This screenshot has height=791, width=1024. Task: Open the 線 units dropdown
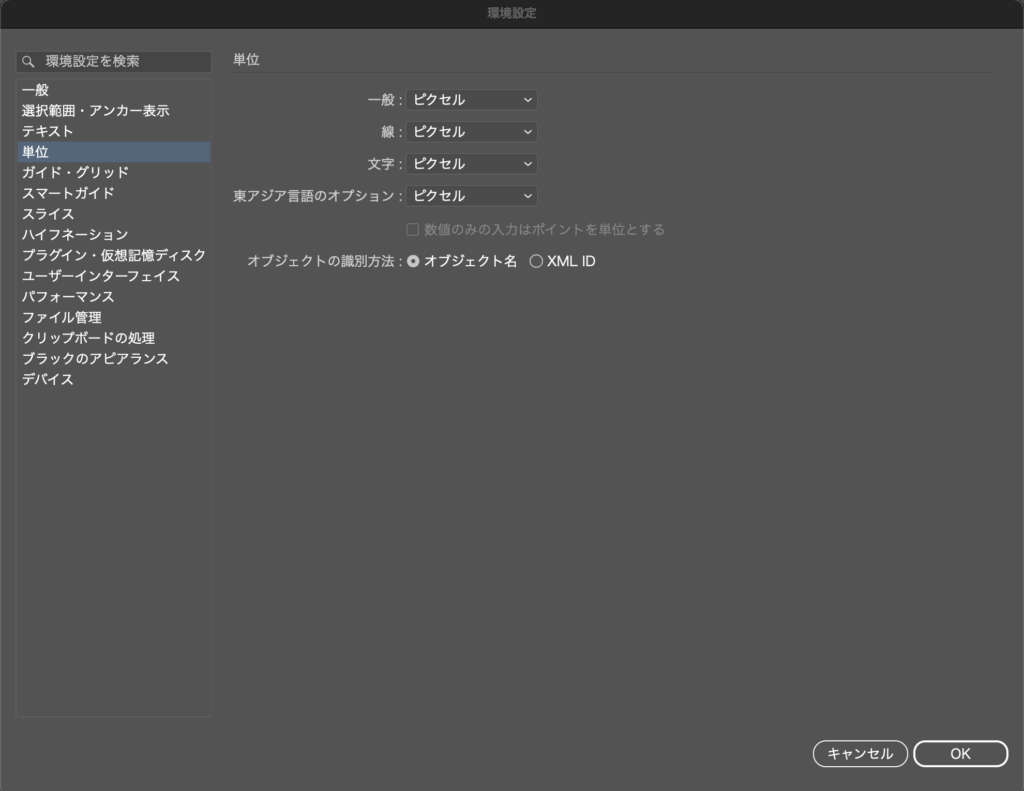pos(471,132)
